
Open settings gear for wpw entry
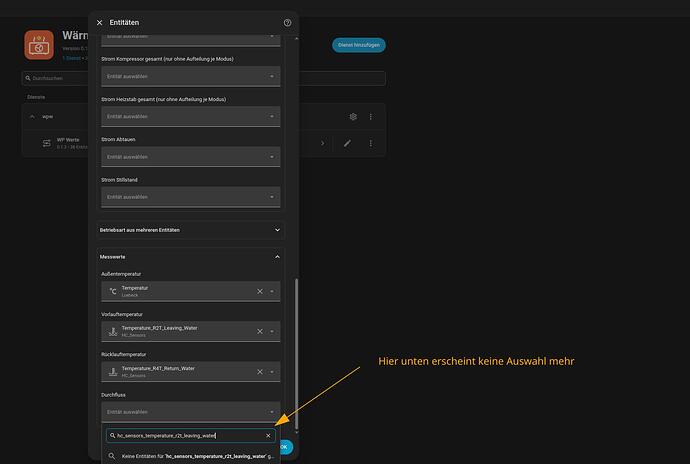(x=353, y=117)
